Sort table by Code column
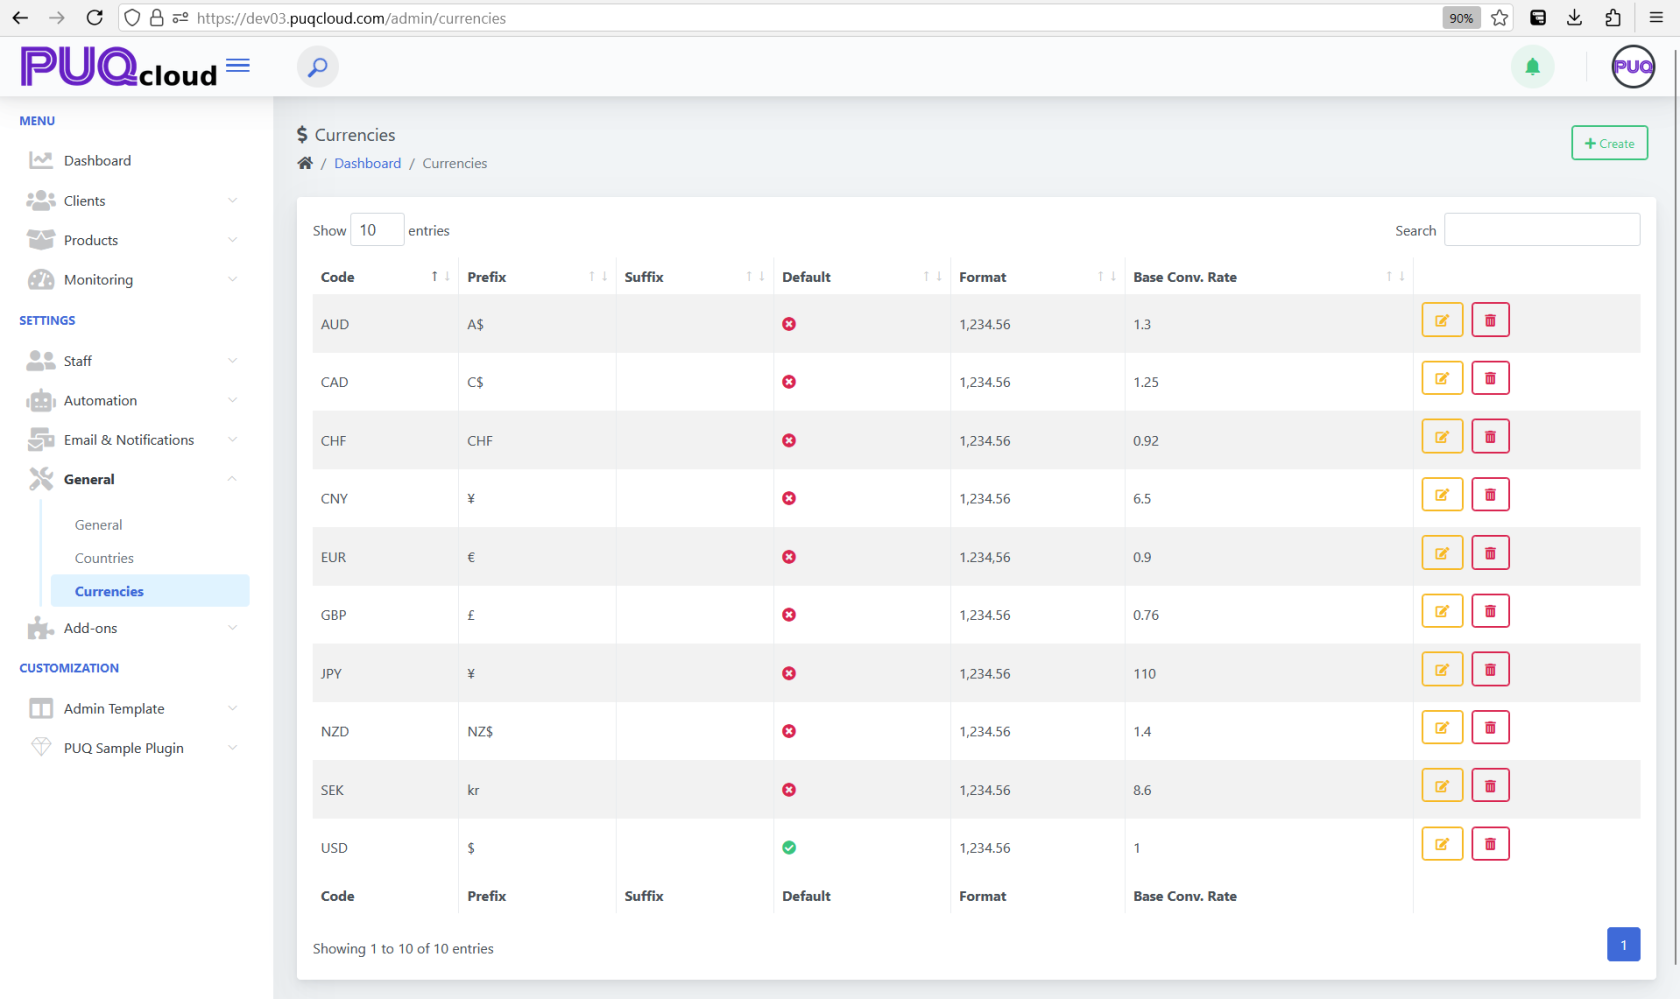 385,277
